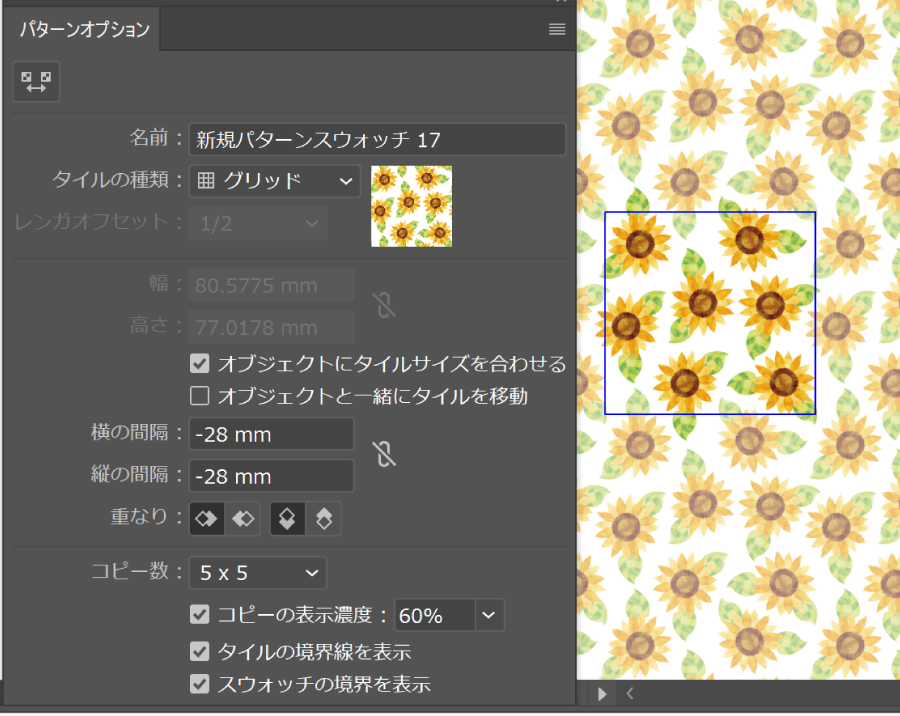Screen dimensions: 900x716
Task: Open the panel flyout menu
Action: (556, 30)
